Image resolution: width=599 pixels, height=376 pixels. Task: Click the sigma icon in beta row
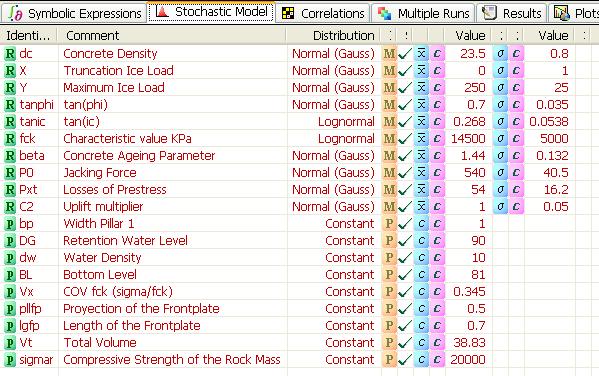pos(500,156)
